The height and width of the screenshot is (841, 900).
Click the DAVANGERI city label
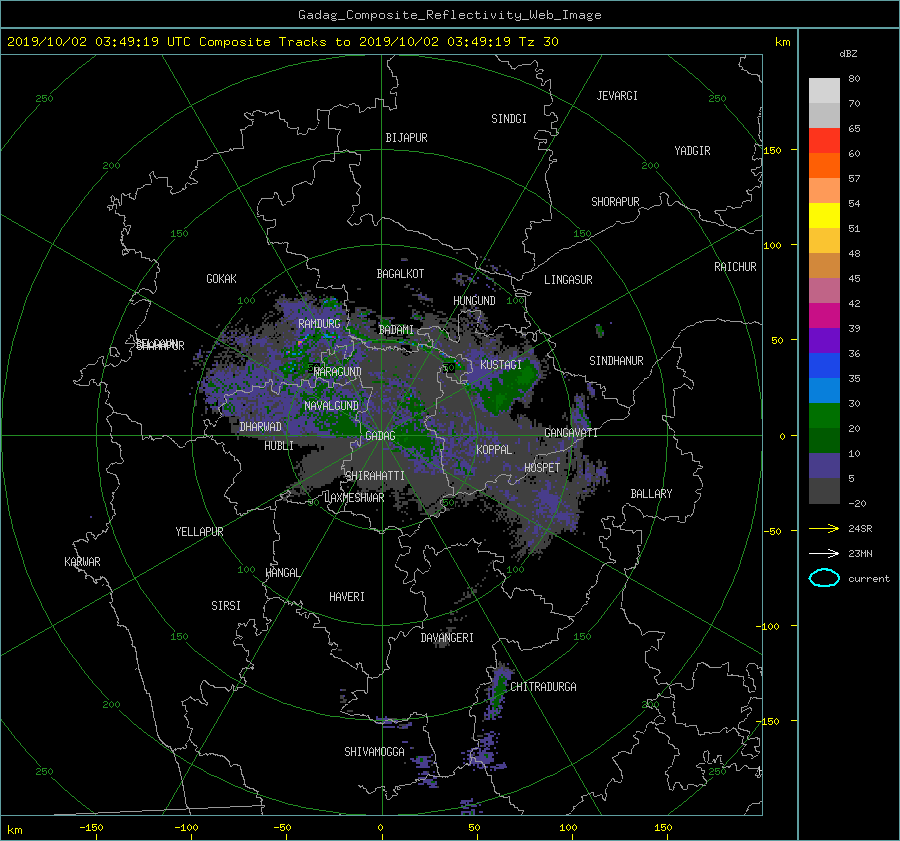447,638
